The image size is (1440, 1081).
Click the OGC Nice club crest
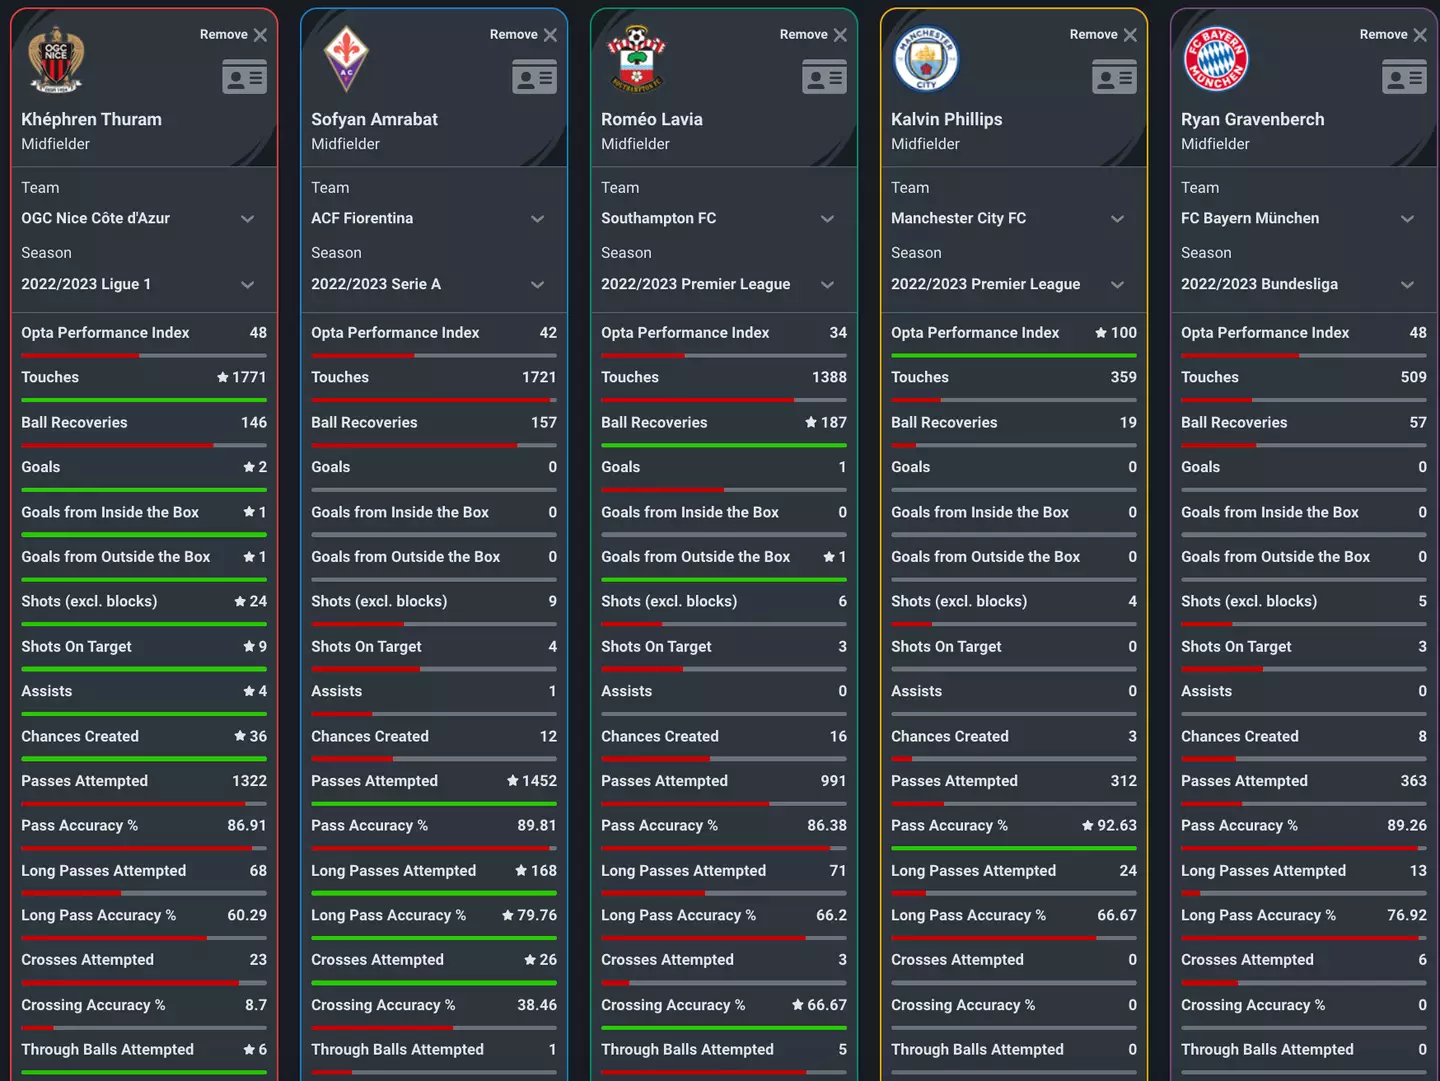click(x=56, y=60)
